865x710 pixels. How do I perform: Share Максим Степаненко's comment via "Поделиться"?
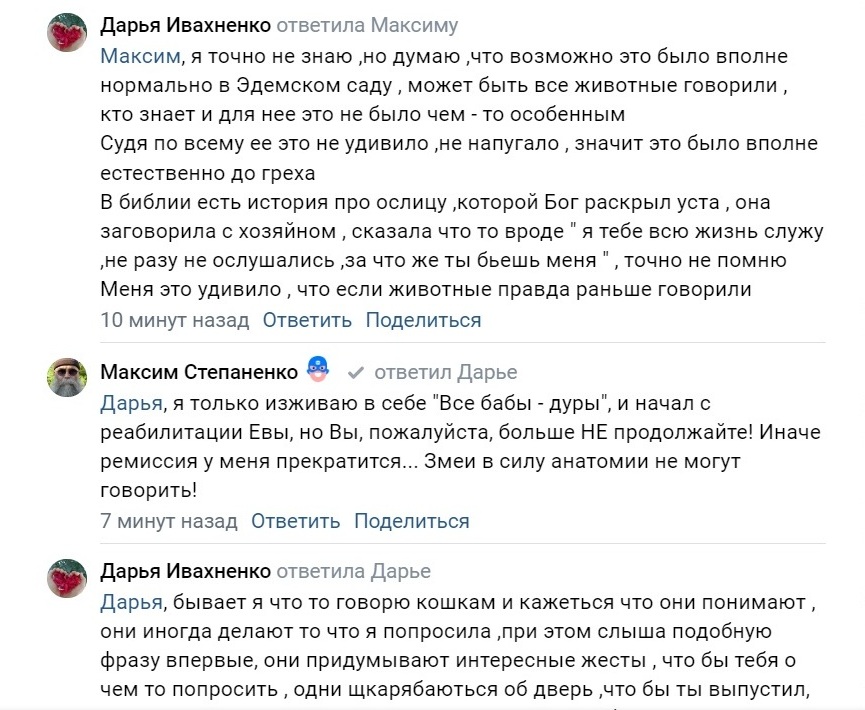pos(411,521)
